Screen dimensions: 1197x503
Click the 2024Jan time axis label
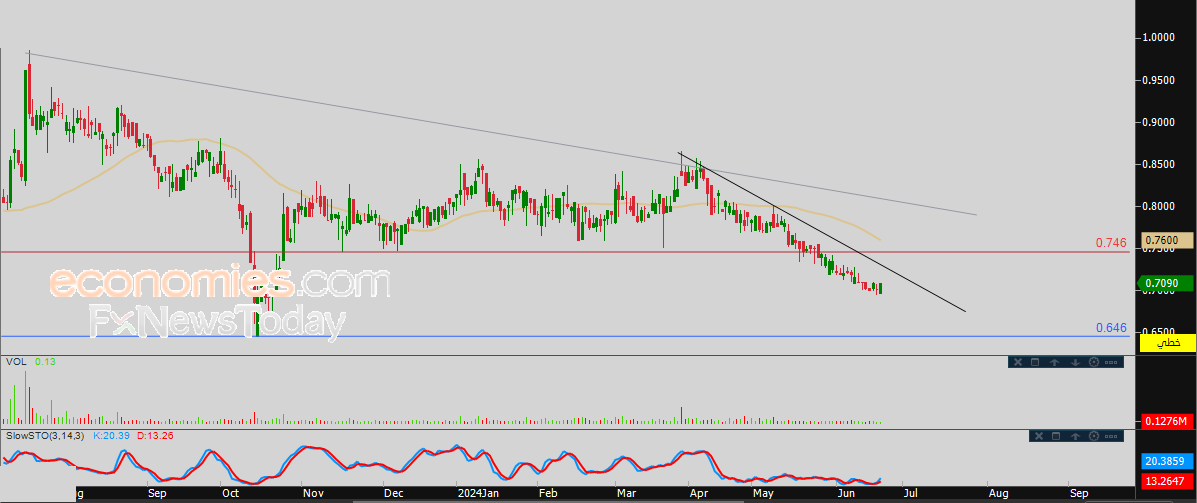478,493
